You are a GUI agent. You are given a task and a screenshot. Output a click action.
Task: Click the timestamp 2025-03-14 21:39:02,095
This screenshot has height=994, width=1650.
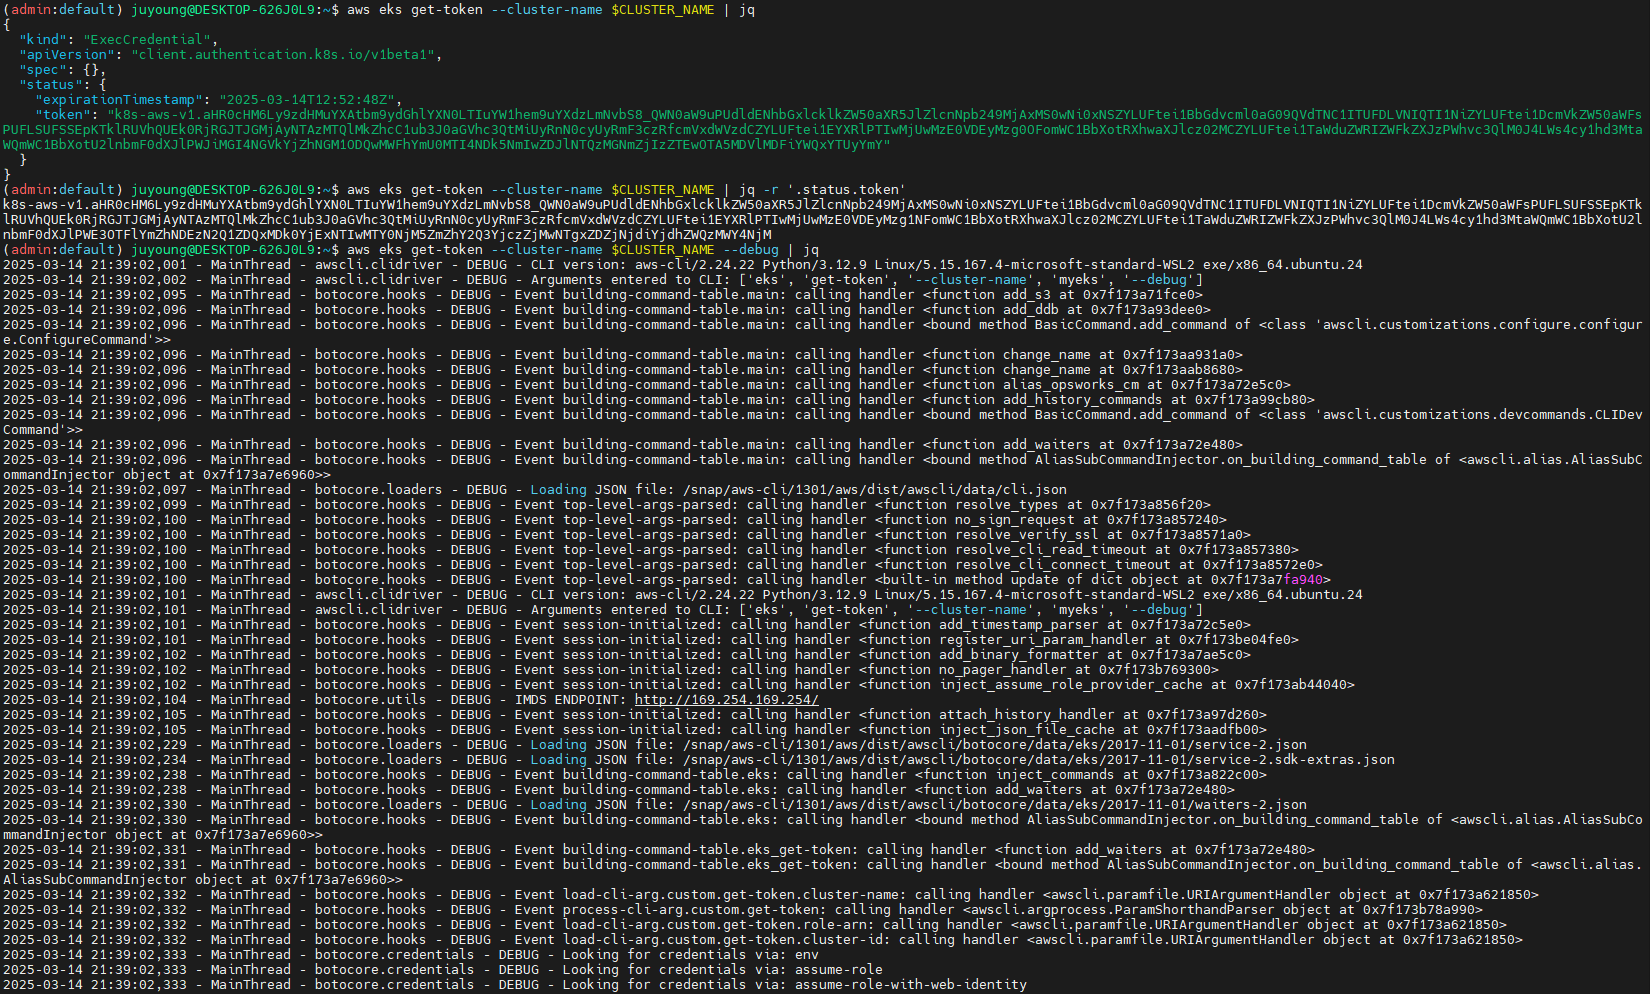tap(95, 295)
